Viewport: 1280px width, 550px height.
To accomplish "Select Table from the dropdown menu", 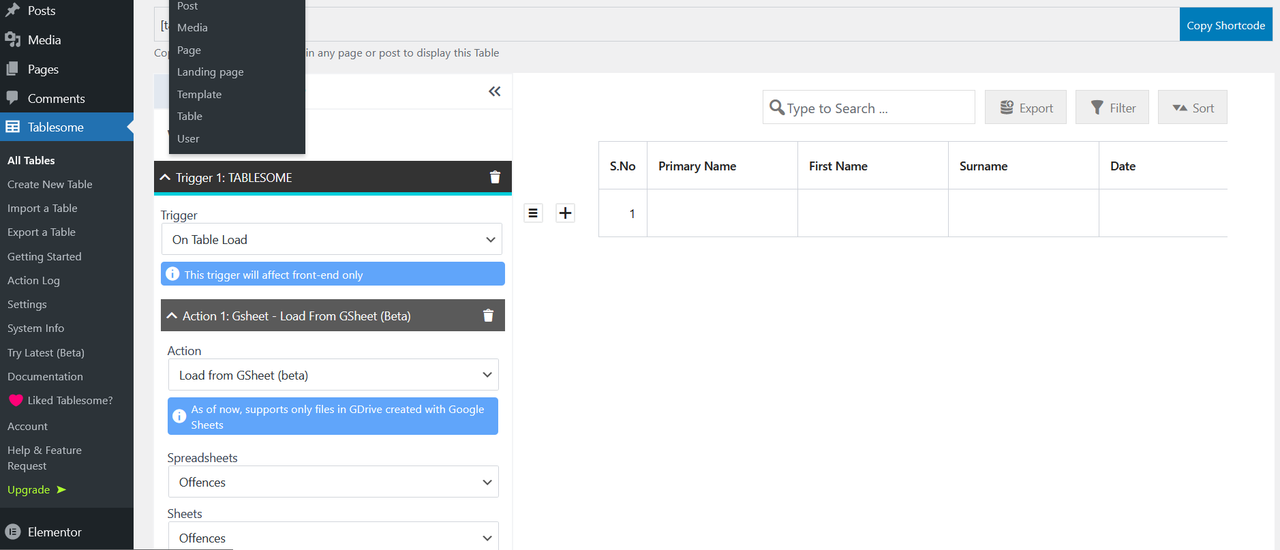I will click(x=237, y=116).
